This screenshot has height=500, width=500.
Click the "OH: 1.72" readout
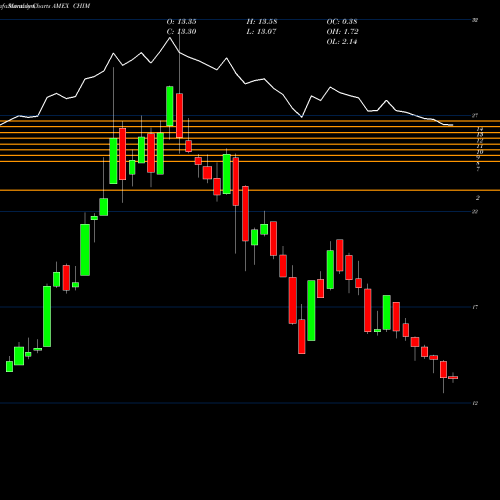pos(342,32)
